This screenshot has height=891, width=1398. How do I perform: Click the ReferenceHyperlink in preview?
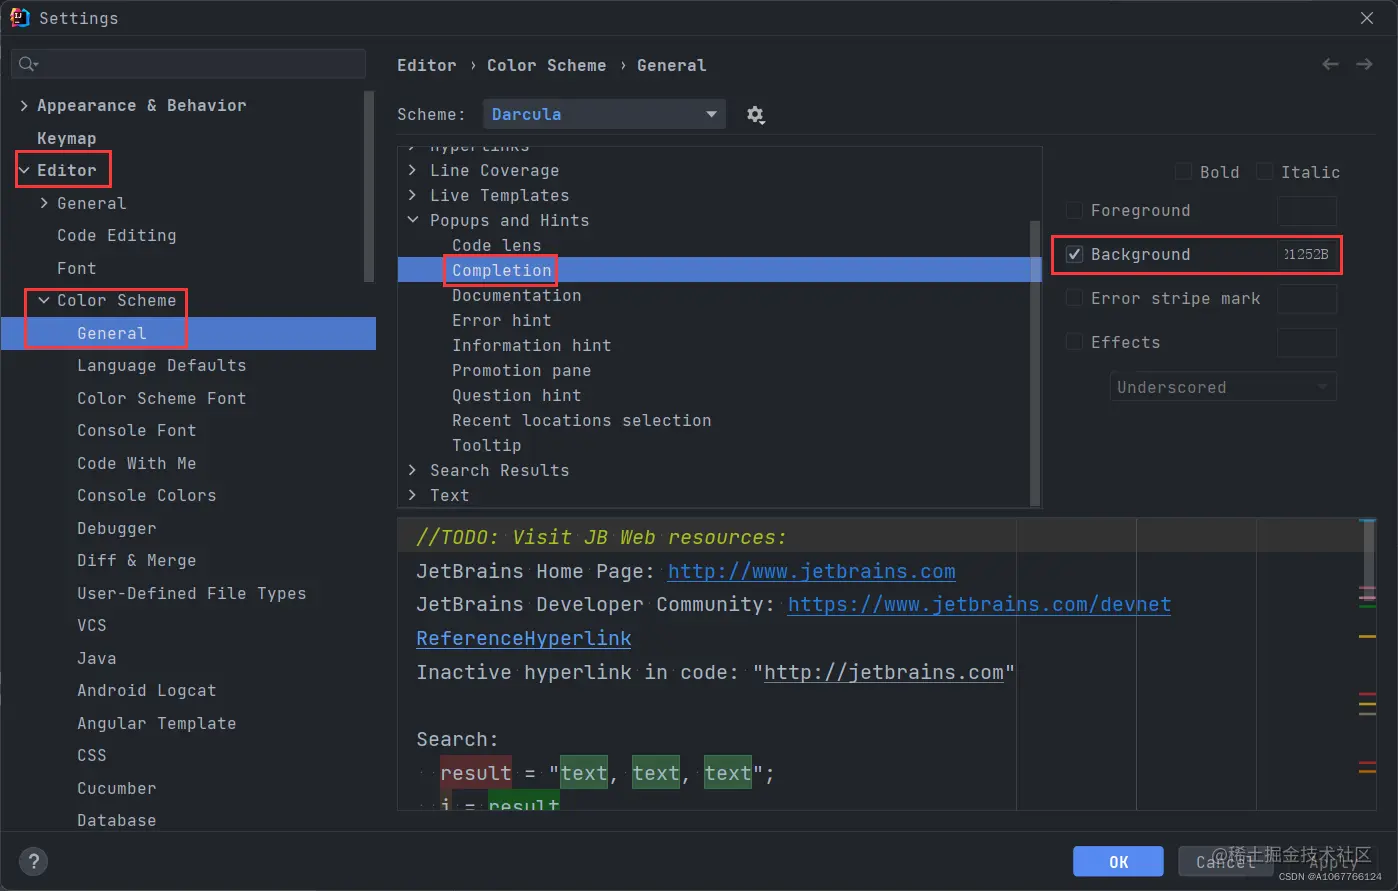[x=524, y=638]
